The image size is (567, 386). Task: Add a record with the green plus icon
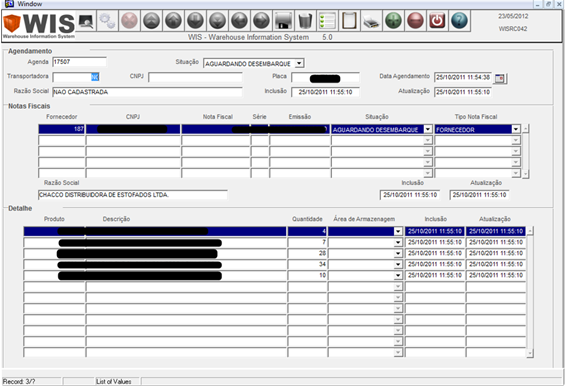tap(393, 21)
